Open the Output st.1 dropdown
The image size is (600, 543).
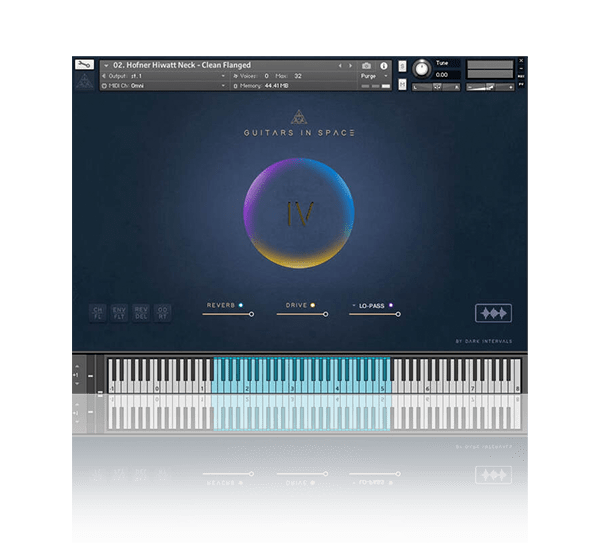point(166,76)
